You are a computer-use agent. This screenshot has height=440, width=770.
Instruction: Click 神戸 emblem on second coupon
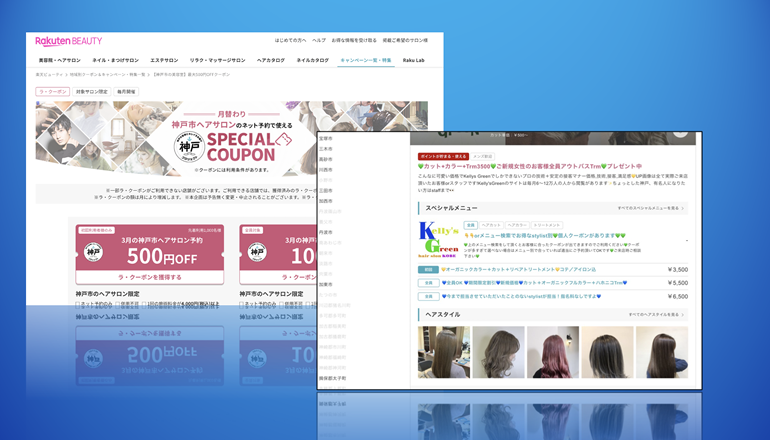click(x=257, y=252)
